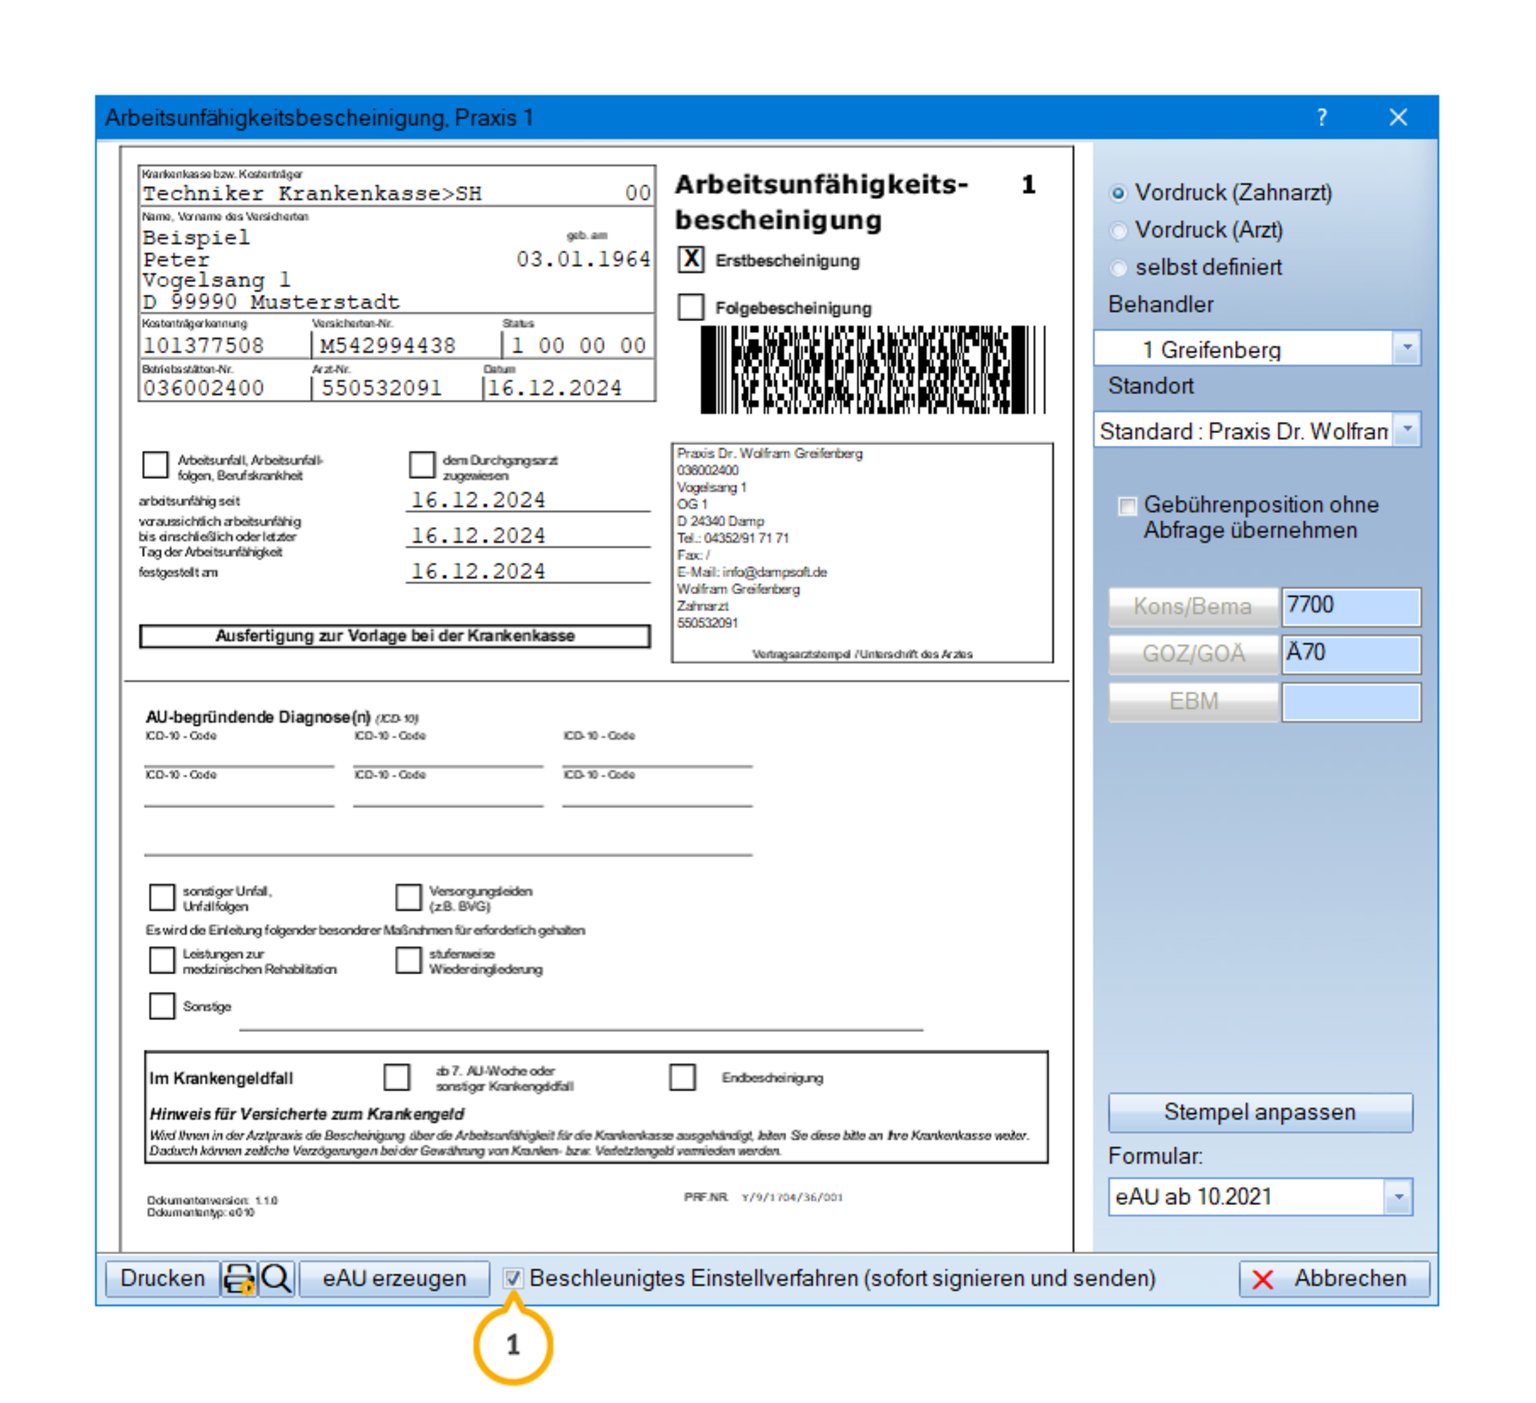Click the Drucken button
Viewport: 1536px width, 1403px height.
click(x=162, y=1279)
